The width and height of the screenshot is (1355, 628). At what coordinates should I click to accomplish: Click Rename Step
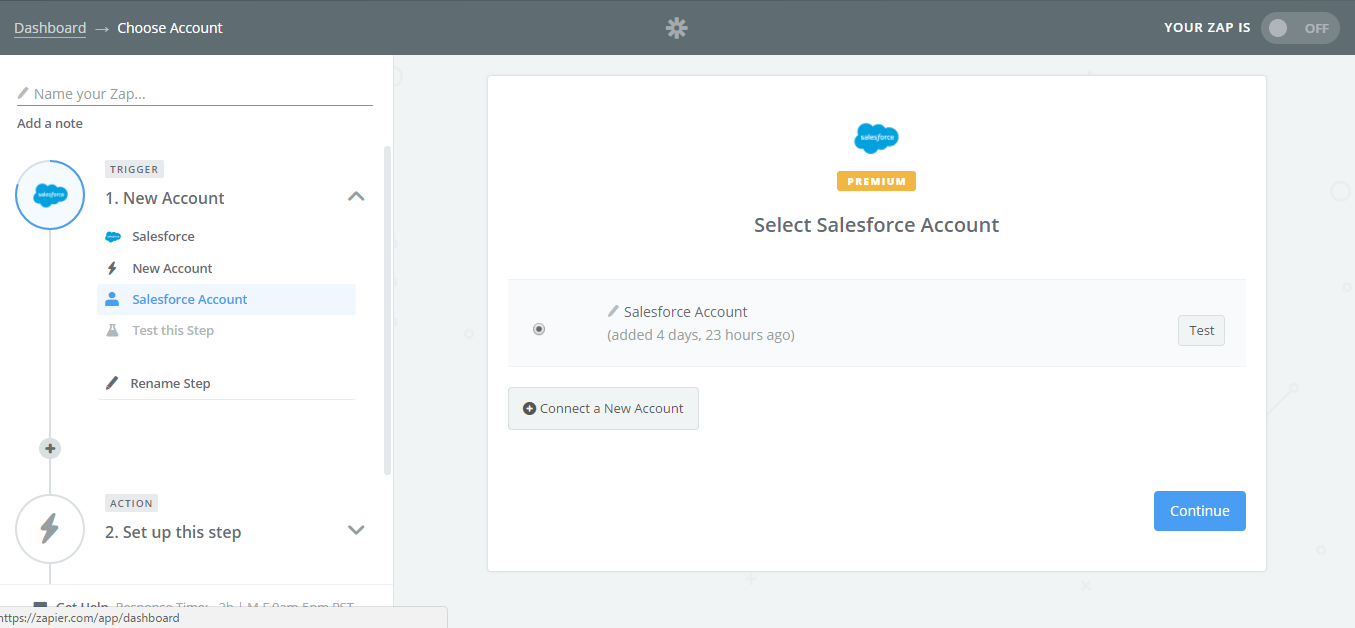[x=170, y=383]
